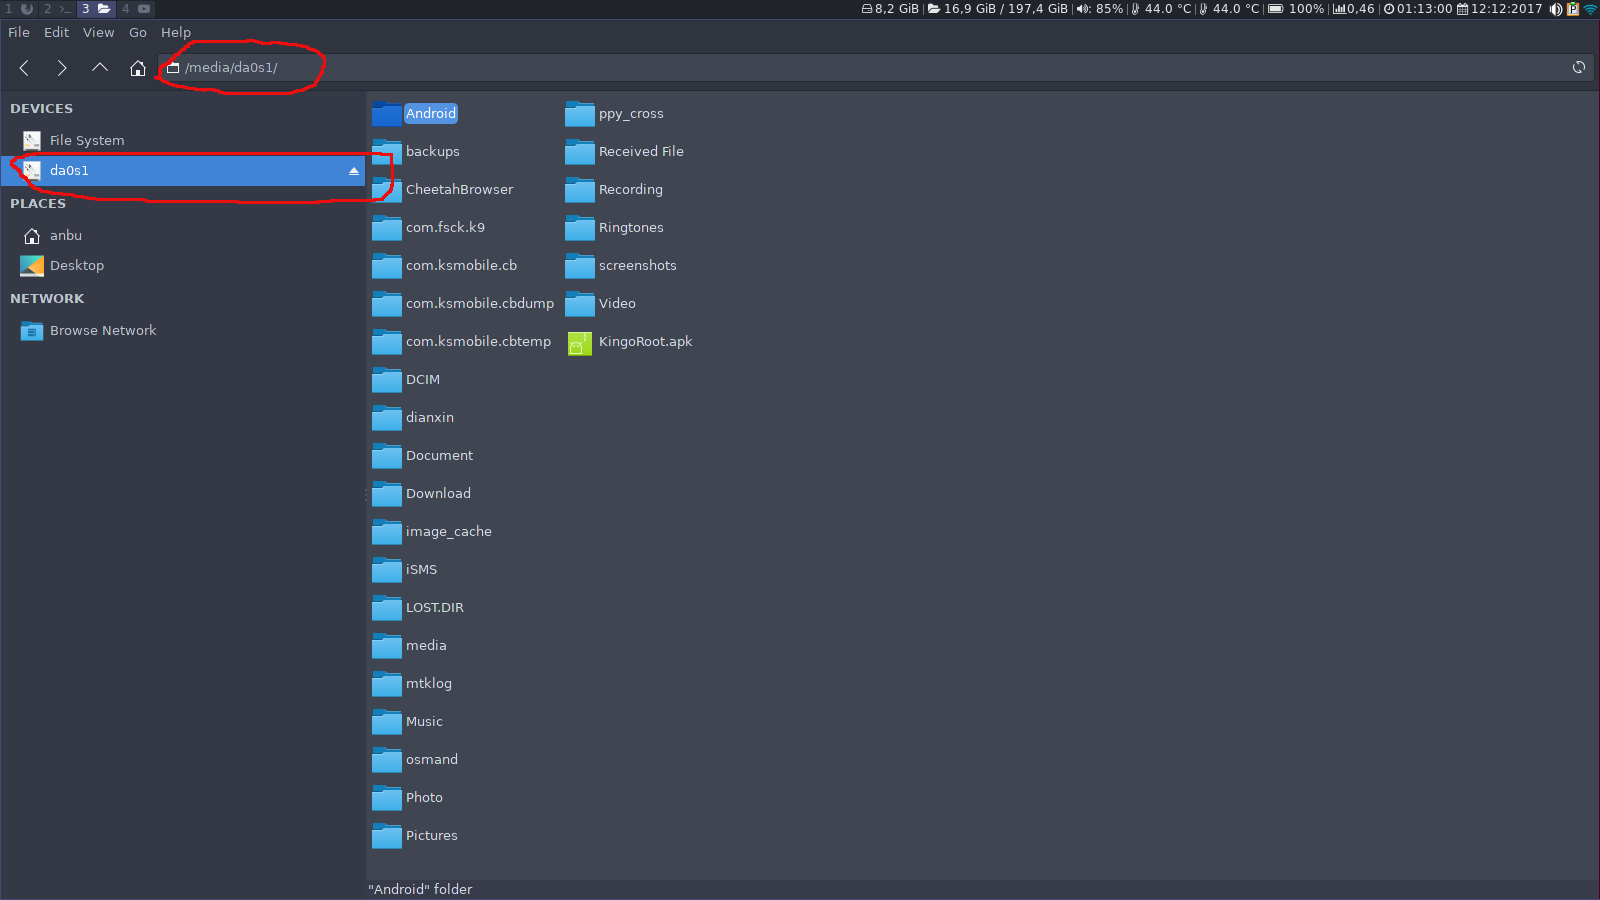This screenshot has height=900, width=1600.
Task: Open the Go menu
Action: (x=138, y=32)
